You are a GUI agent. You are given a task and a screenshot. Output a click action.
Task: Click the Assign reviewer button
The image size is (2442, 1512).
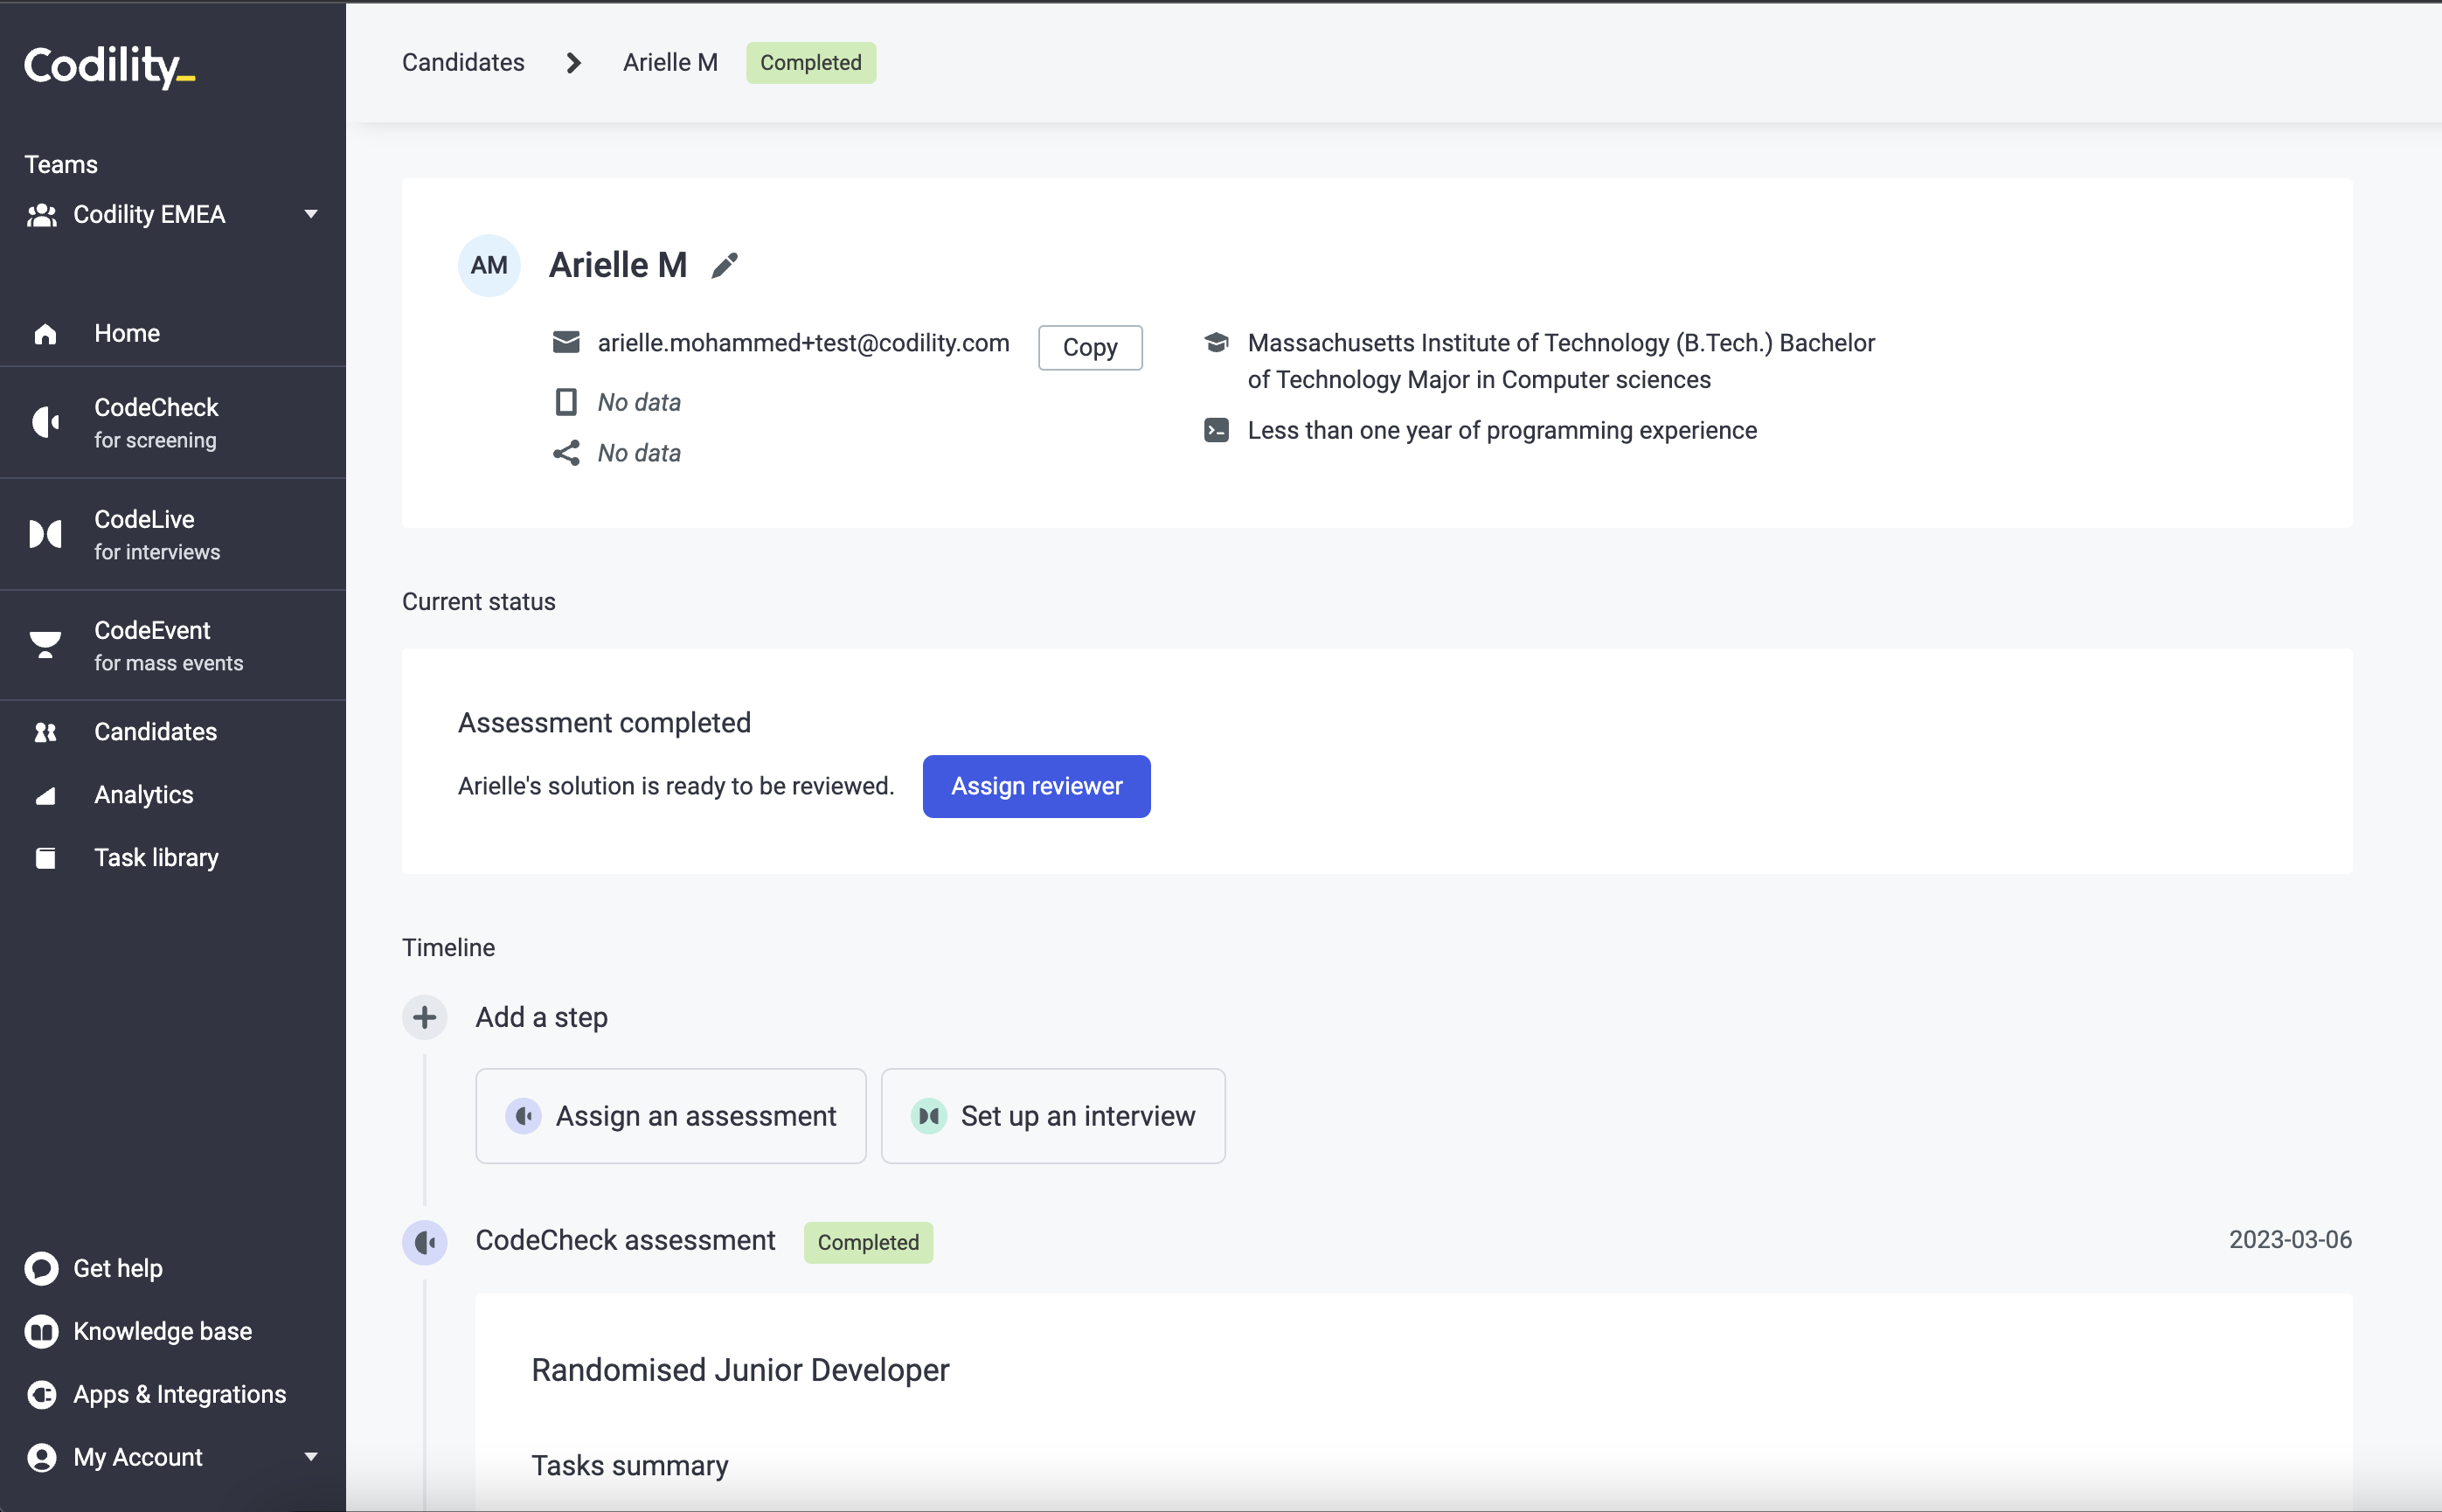coord(1037,787)
